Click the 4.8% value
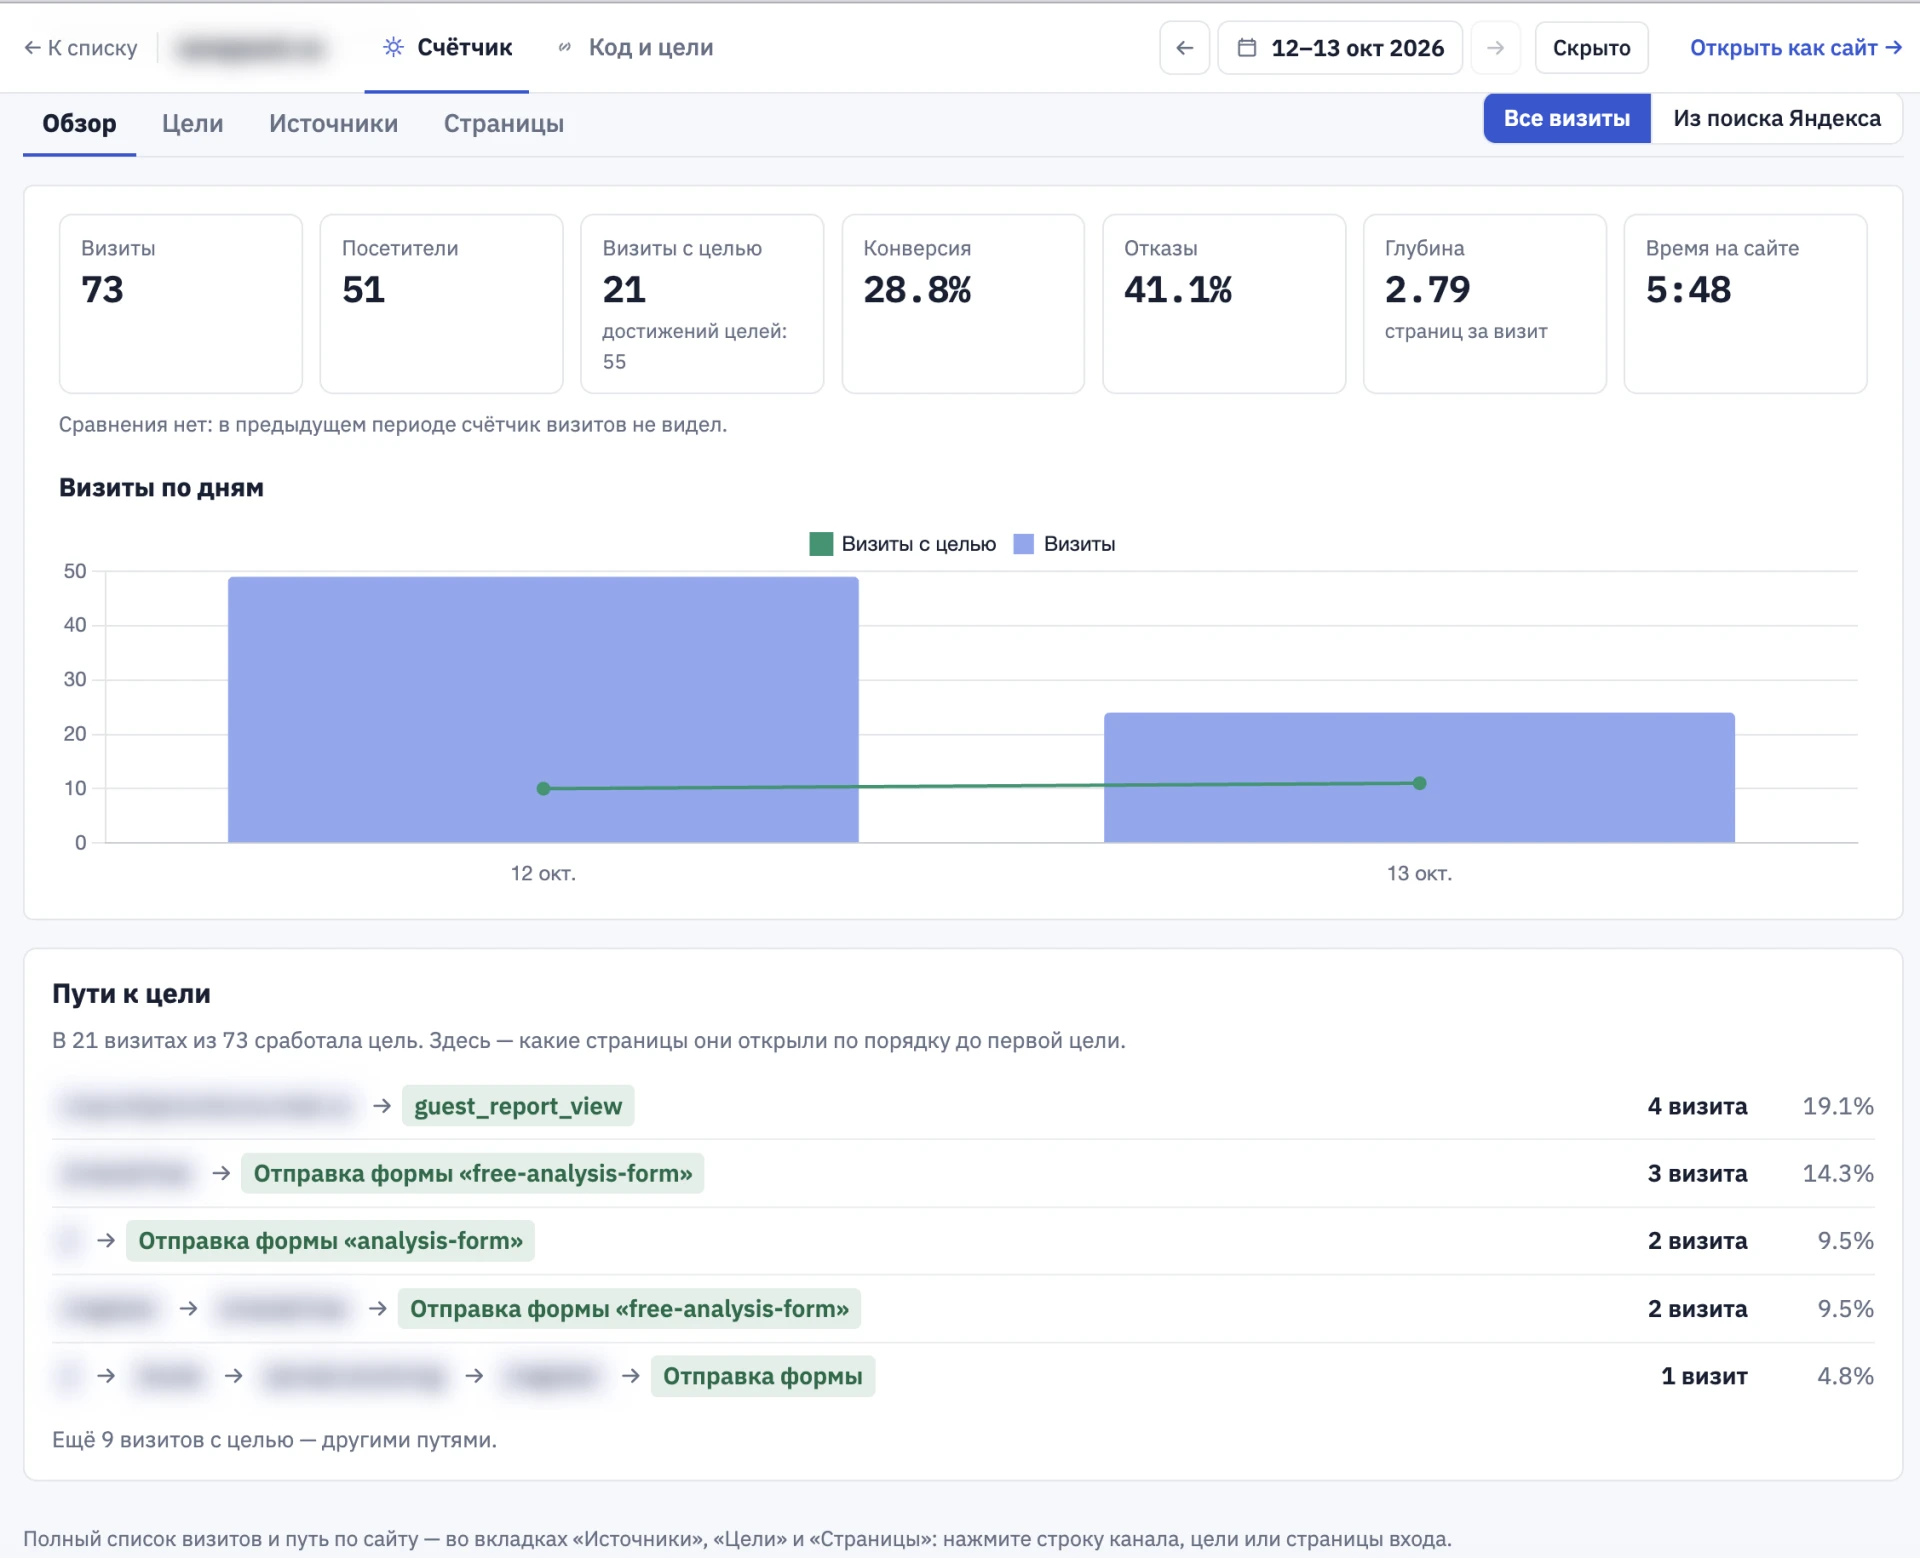 click(x=1845, y=1377)
